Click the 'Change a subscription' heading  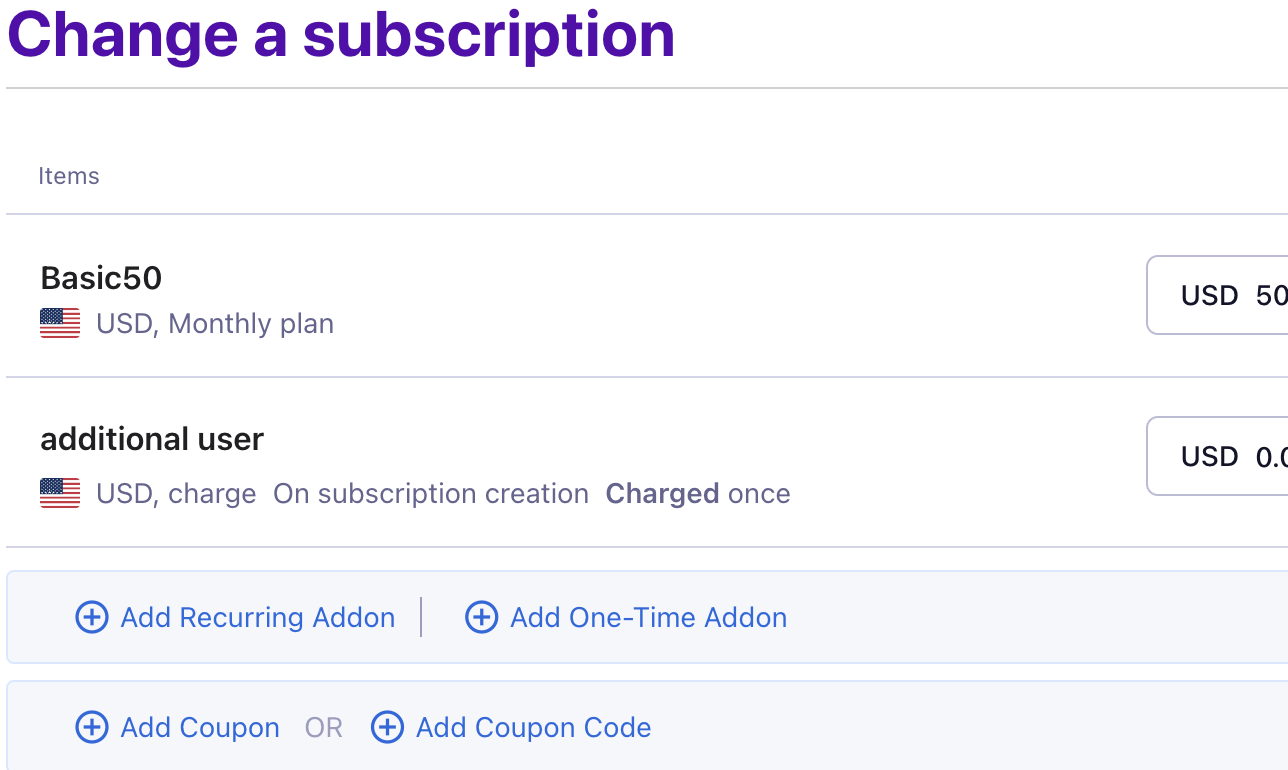tap(341, 34)
